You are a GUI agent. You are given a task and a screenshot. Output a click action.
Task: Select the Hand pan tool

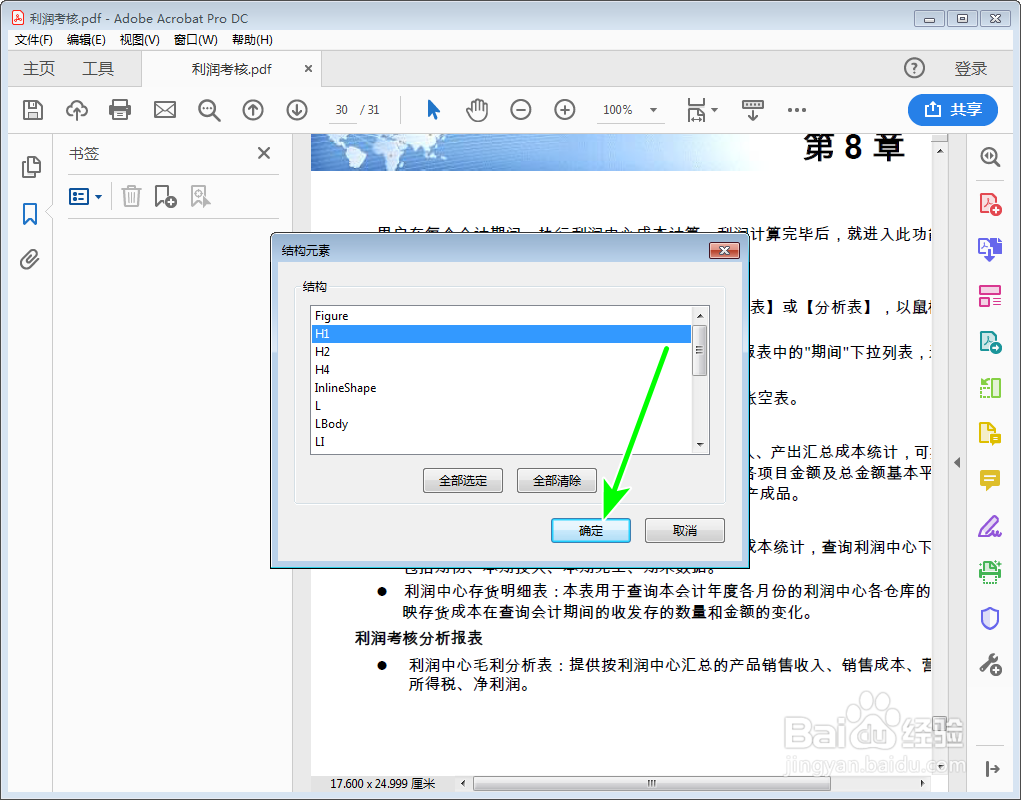point(477,110)
